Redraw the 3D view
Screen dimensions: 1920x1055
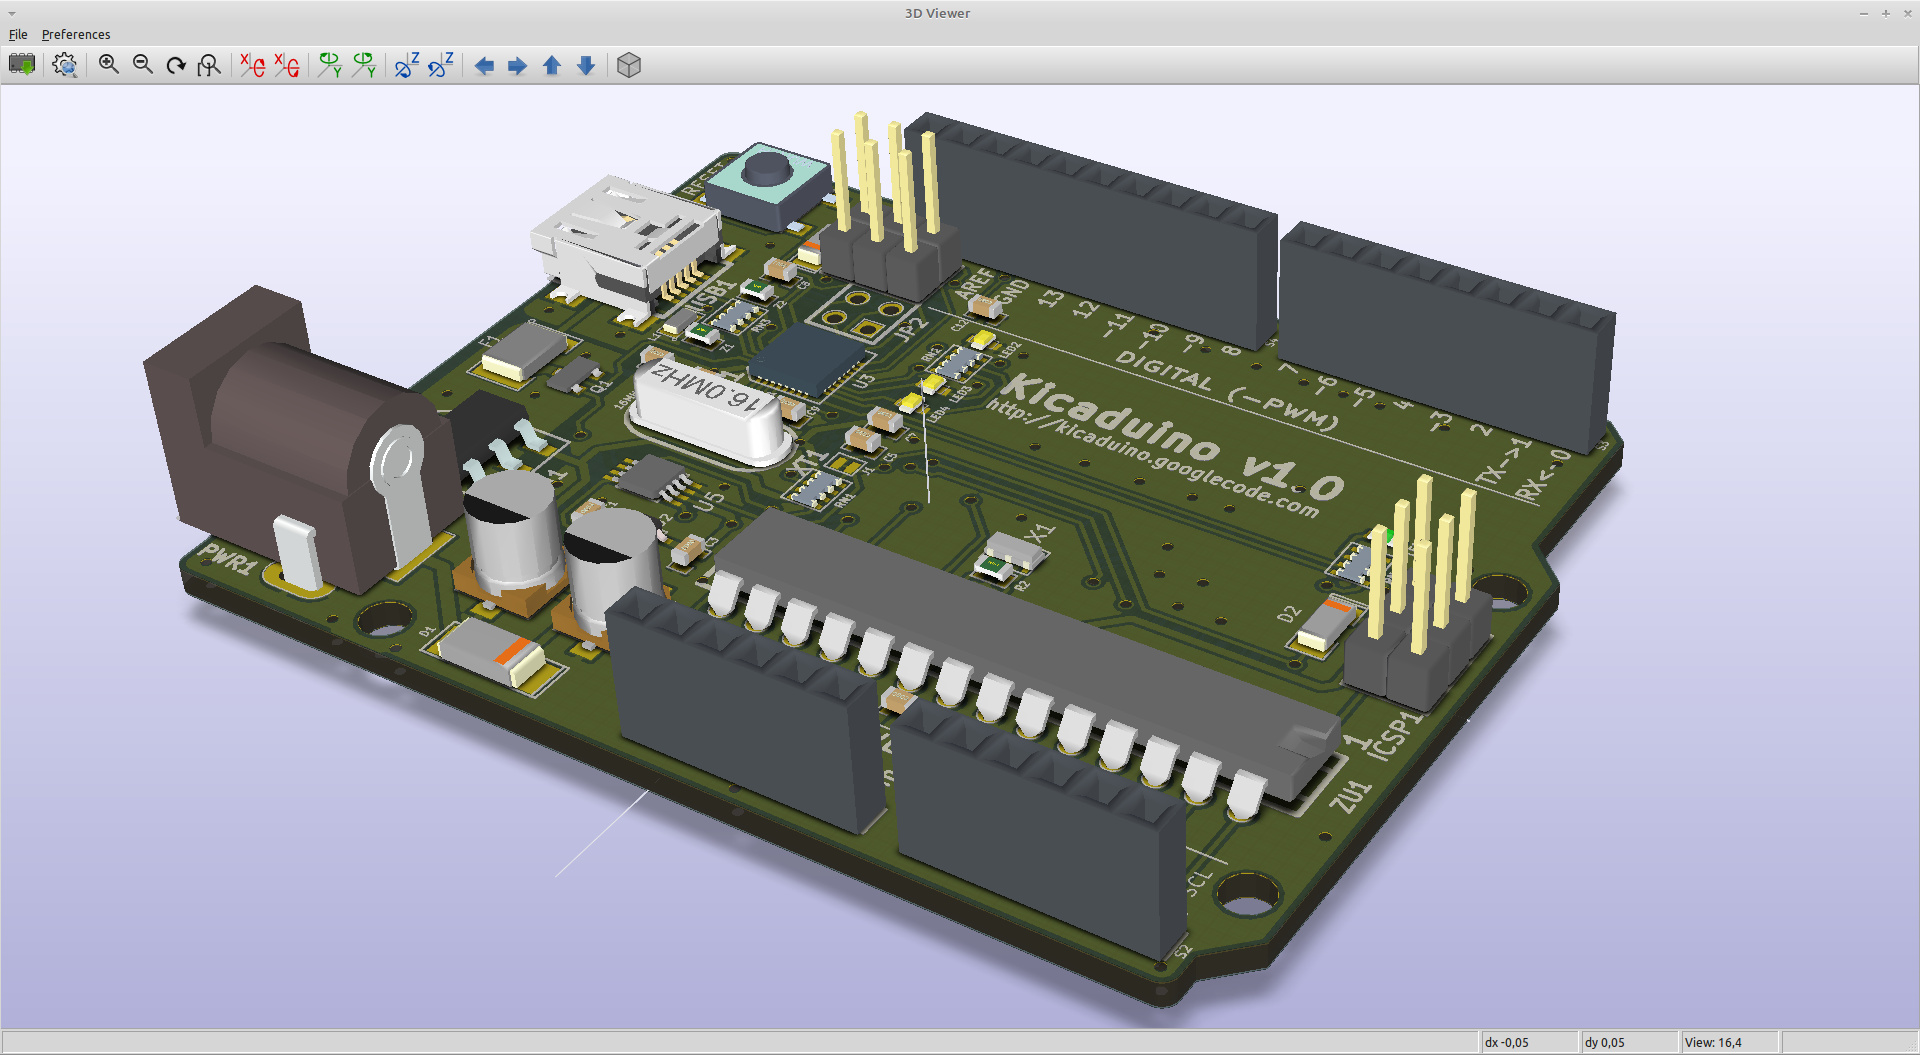pyautogui.click(x=176, y=65)
